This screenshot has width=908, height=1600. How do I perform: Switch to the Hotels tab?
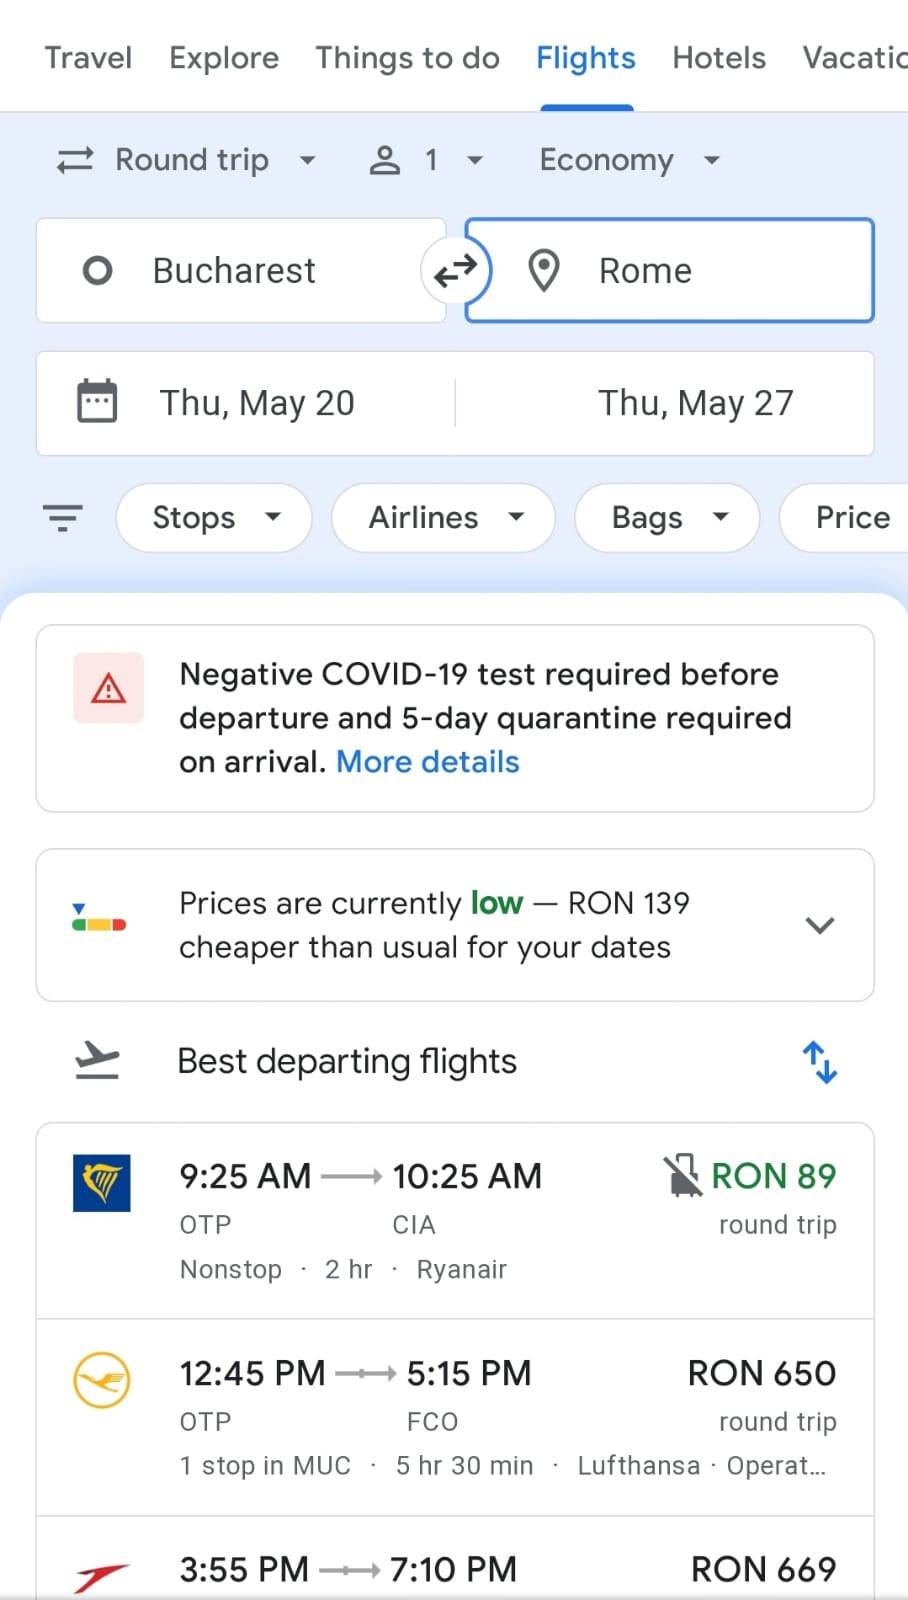click(x=719, y=58)
